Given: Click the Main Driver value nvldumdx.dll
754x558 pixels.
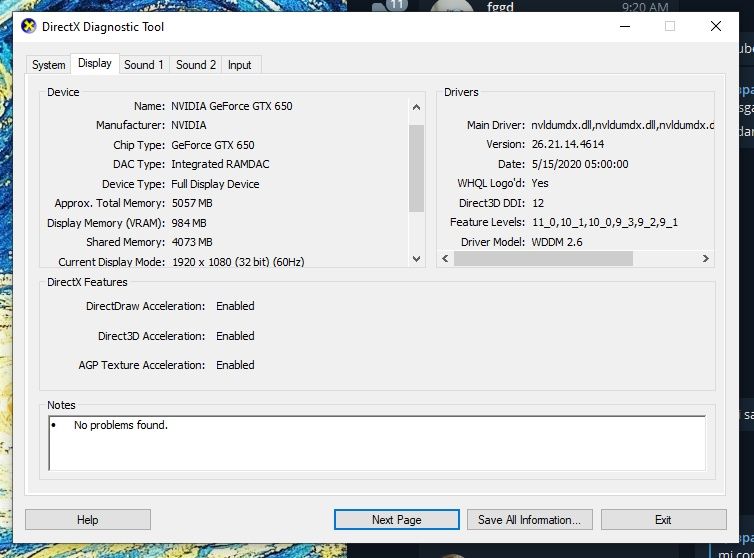Looking at the screenshot, I should tap(622, 125).
